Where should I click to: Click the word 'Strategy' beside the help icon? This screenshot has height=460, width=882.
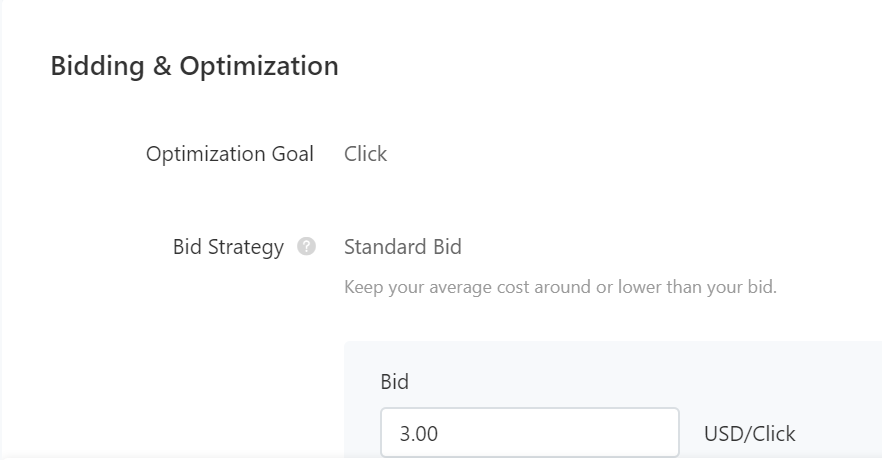tap(246, 247)
